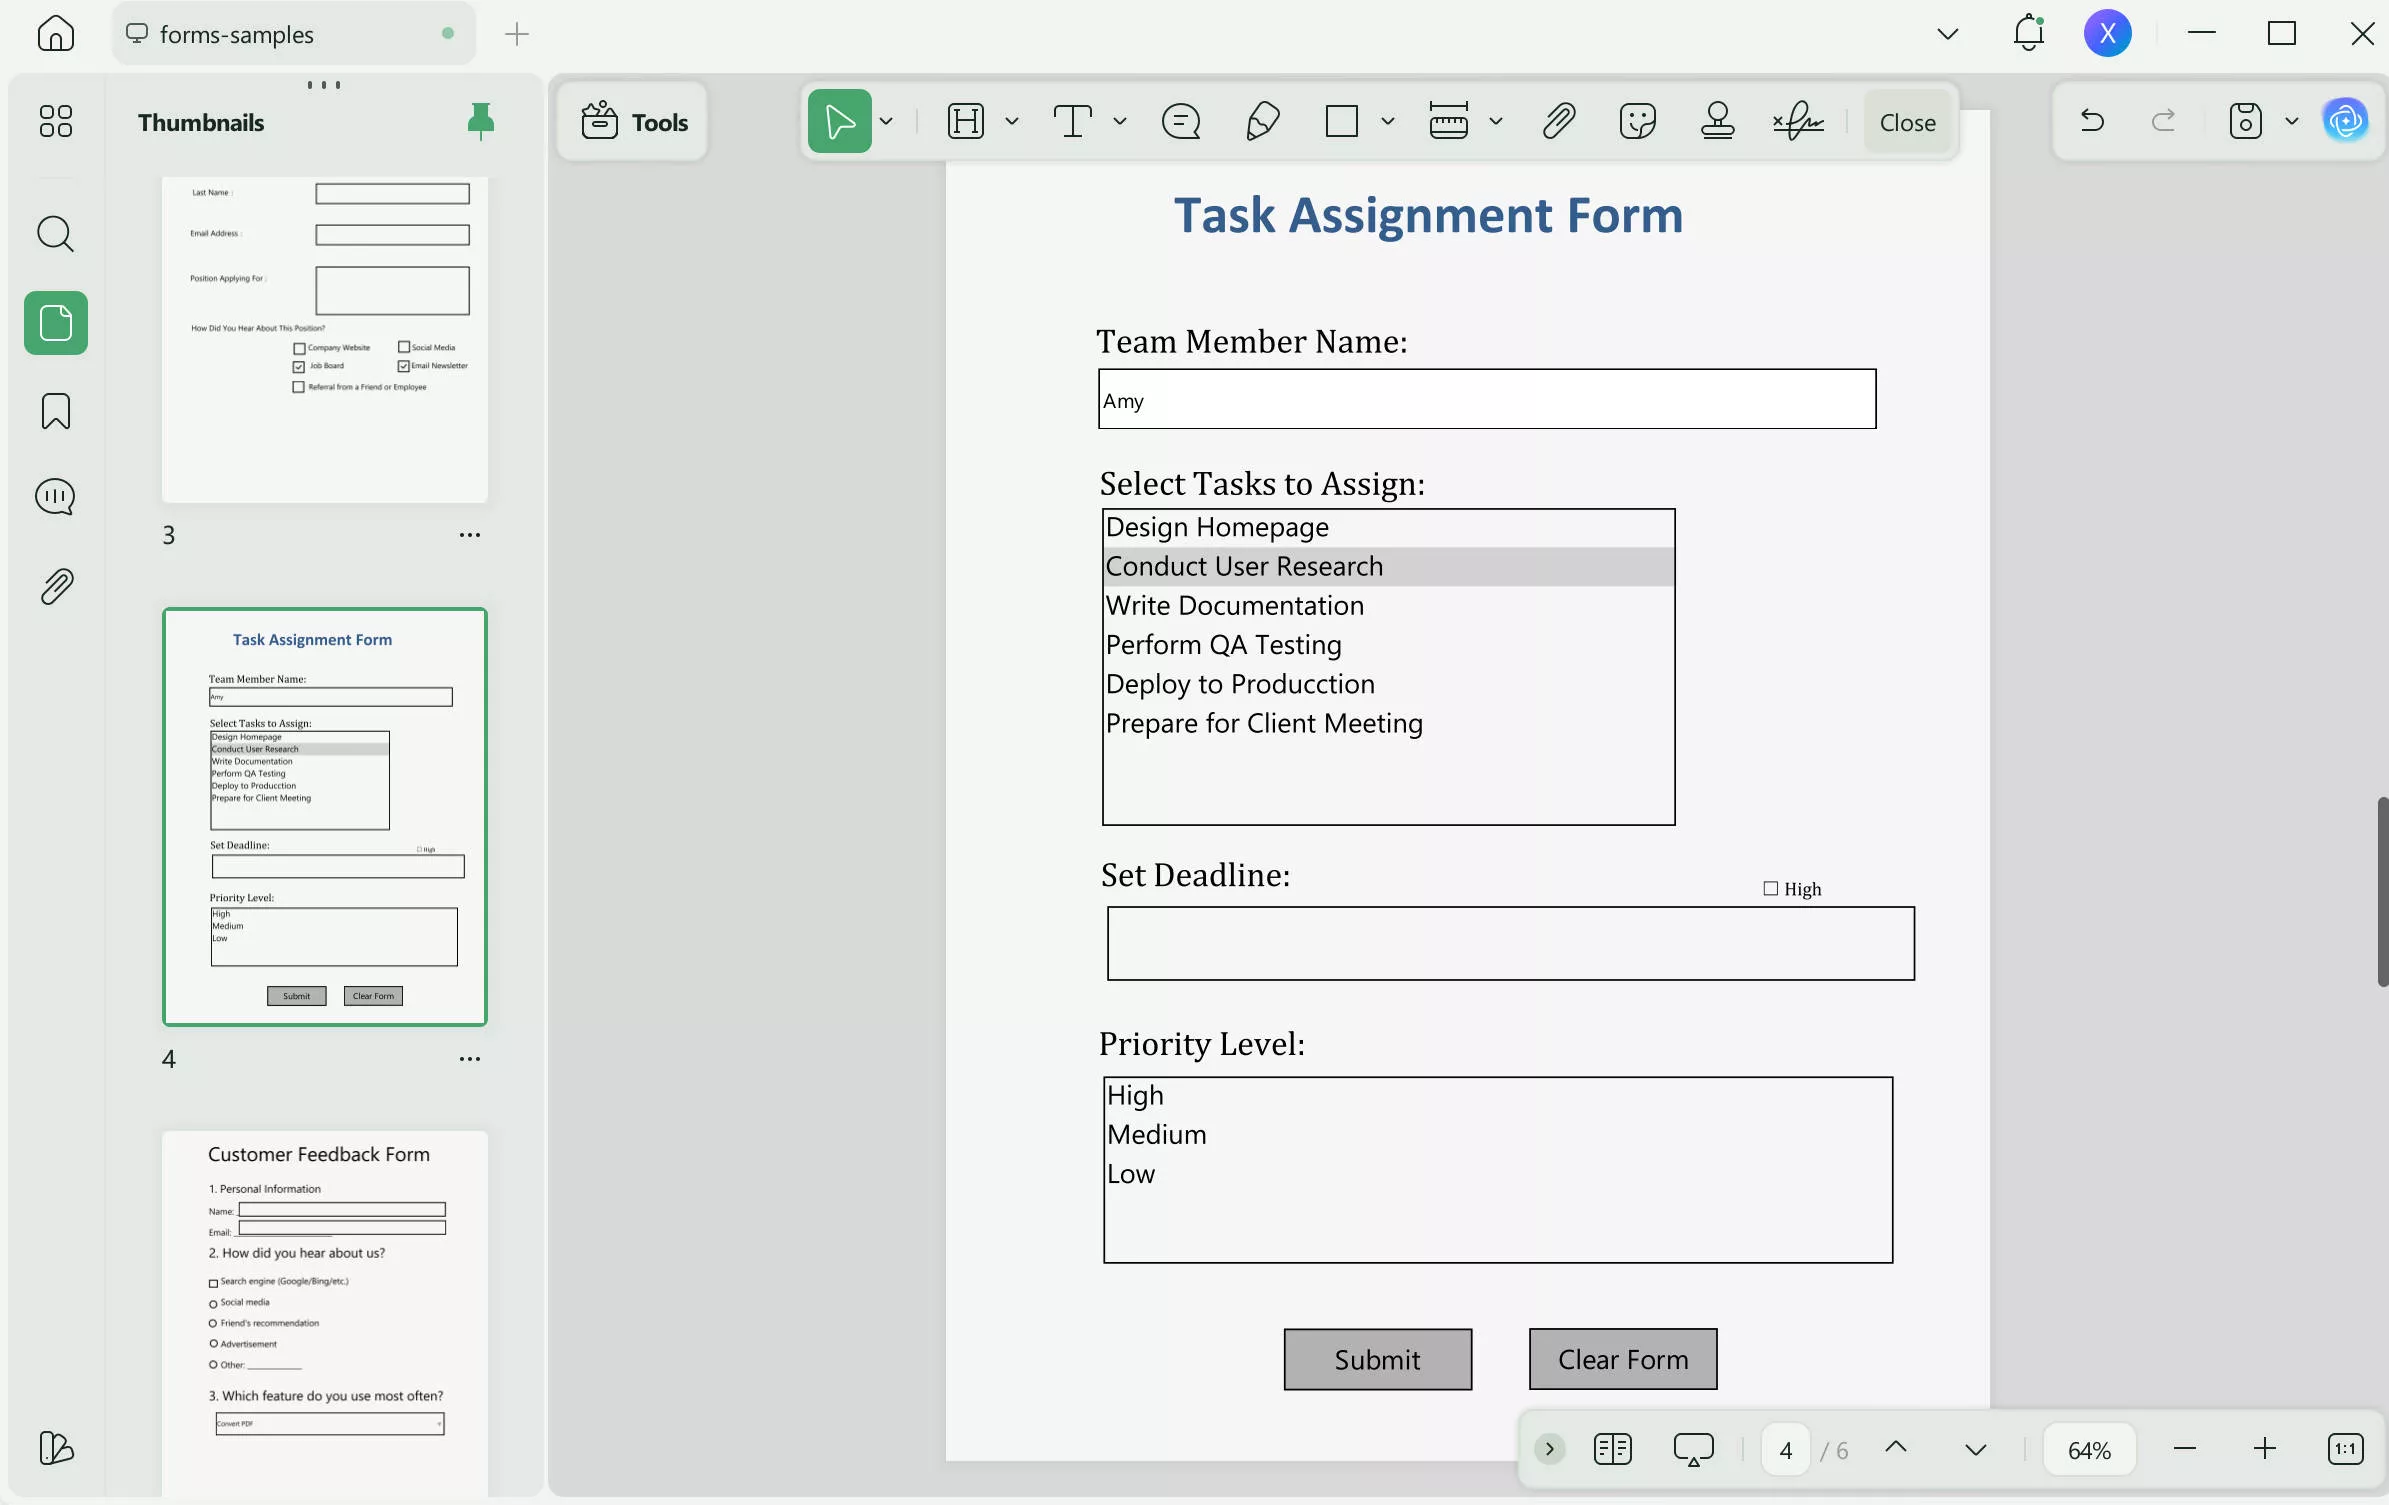
Task: Select the stamp tool icon
Action: click(1717, 122)
